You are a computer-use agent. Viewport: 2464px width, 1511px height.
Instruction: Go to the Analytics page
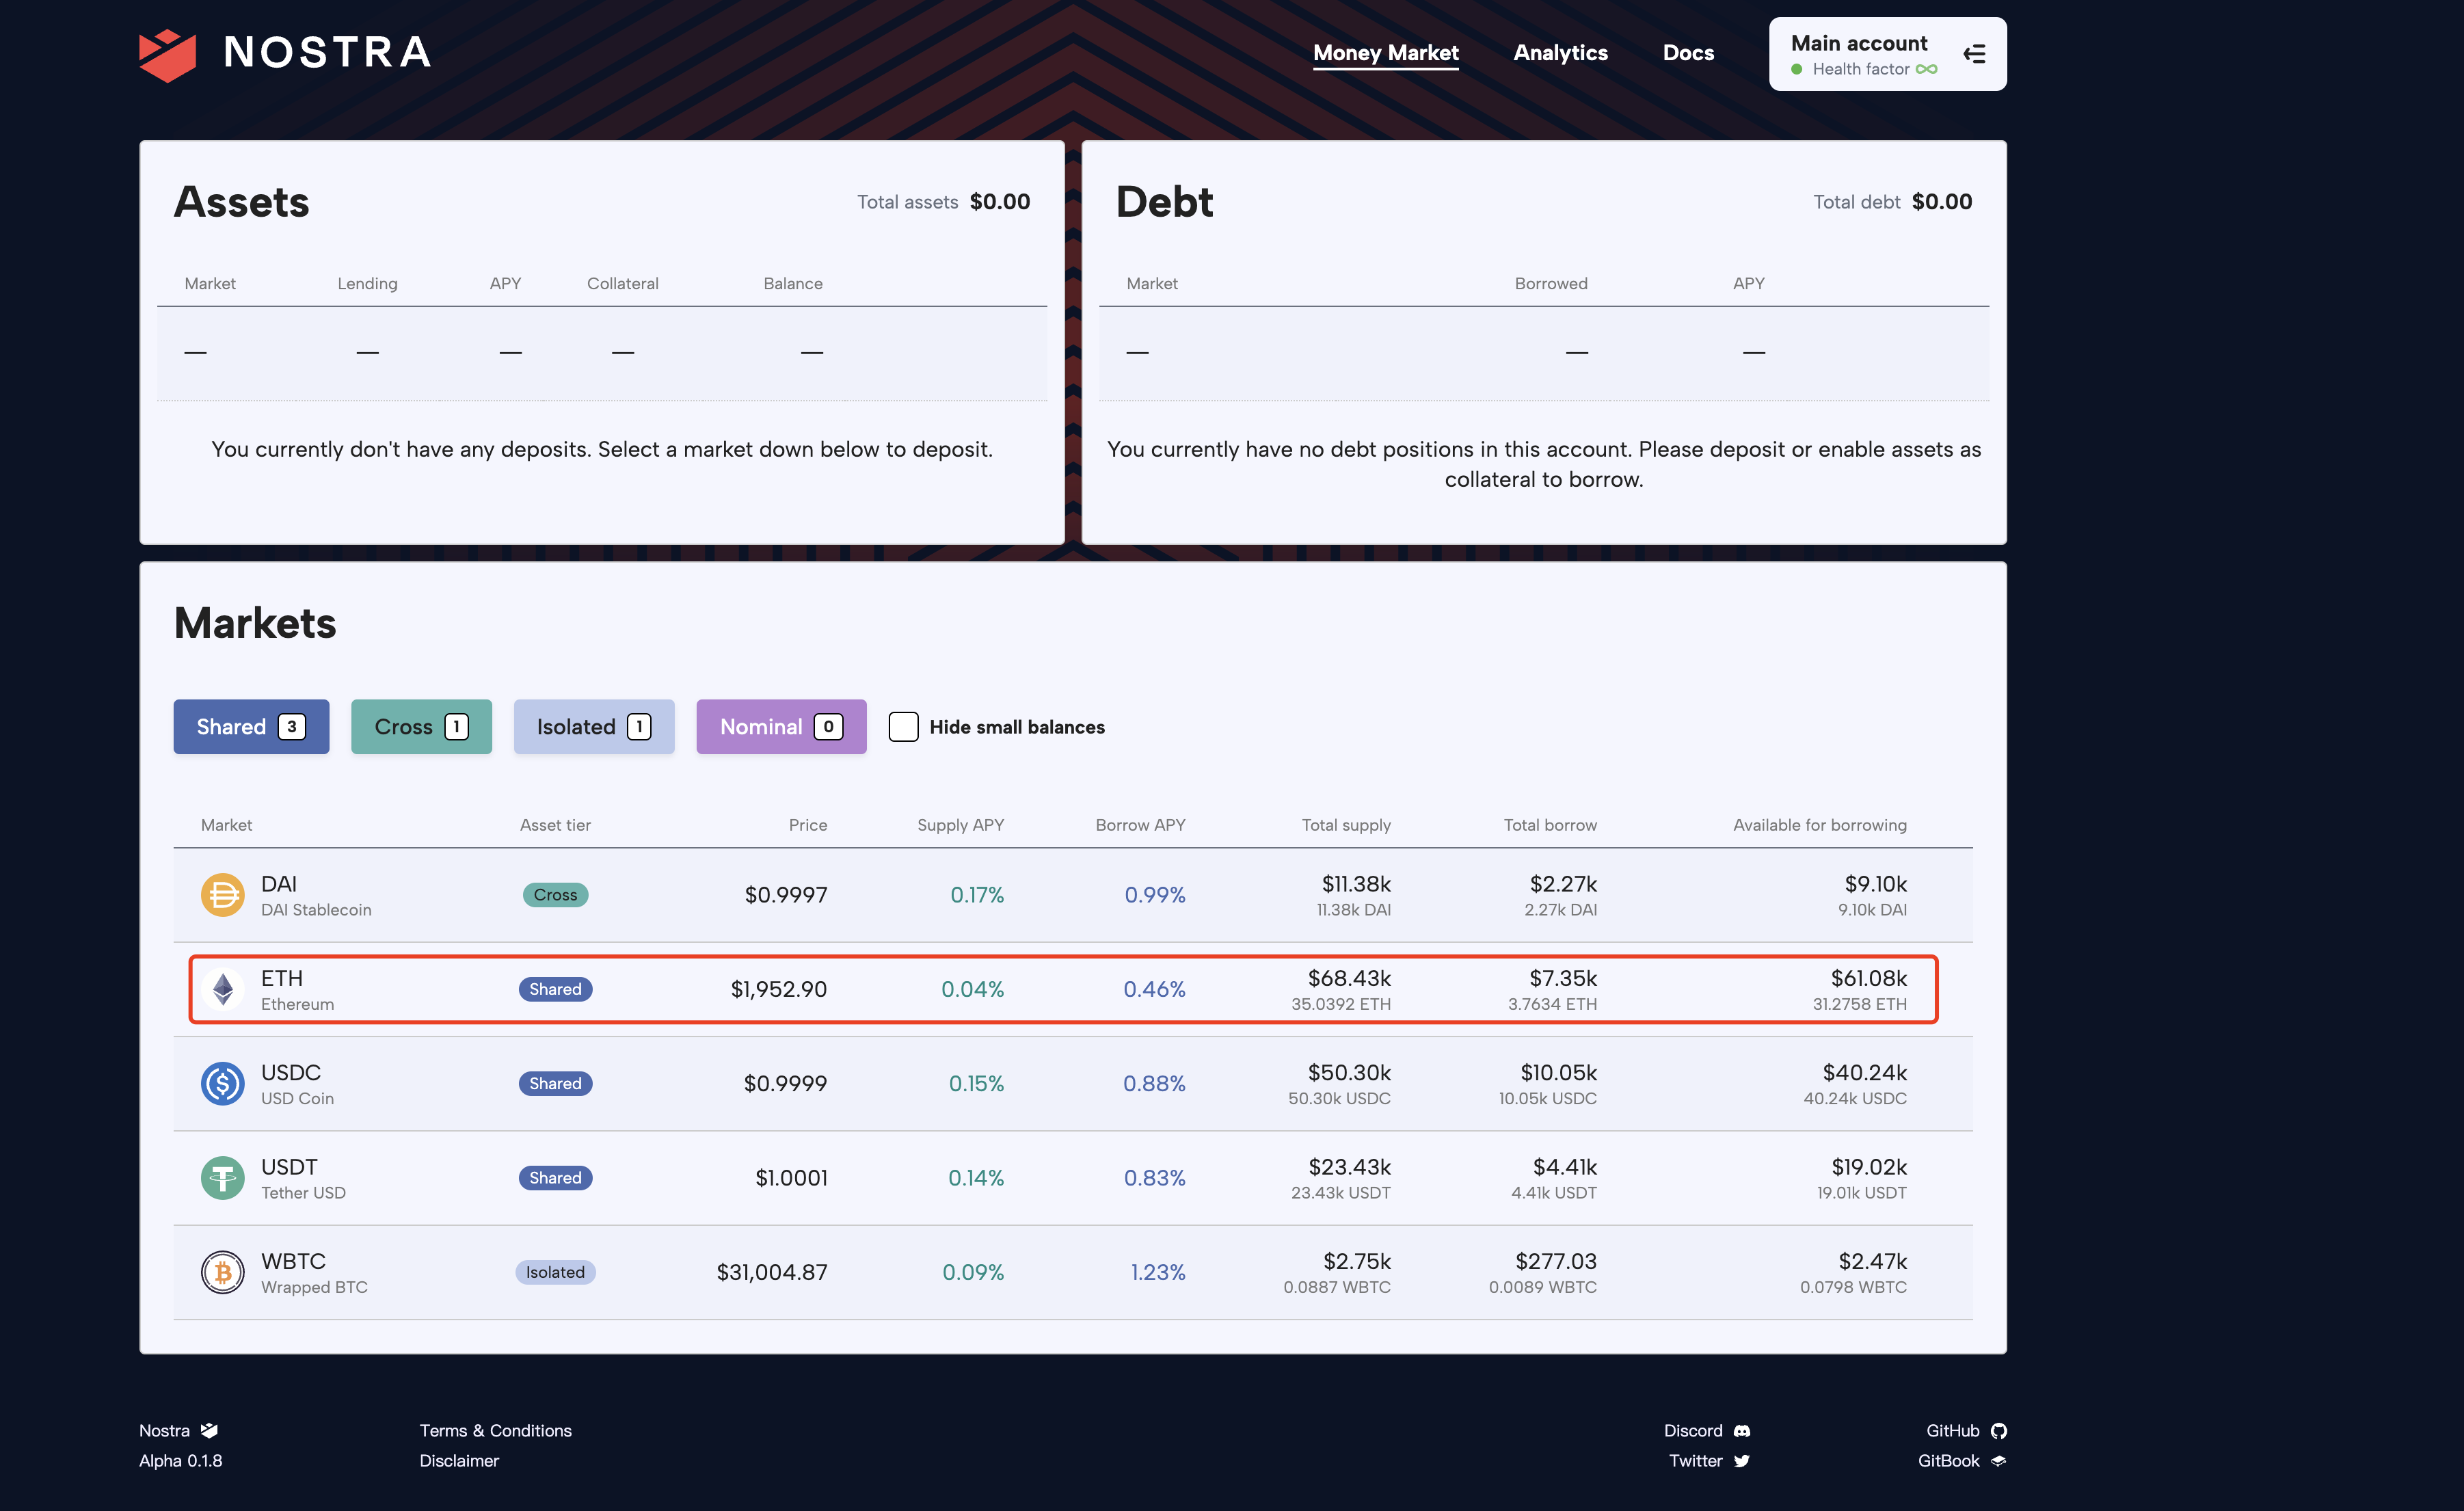click(1560, 53)
